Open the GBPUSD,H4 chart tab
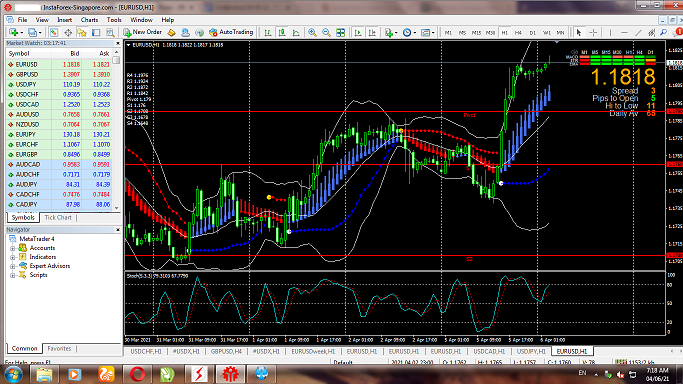This screenshot has height=384, width=683. click(x=226, y=351)
